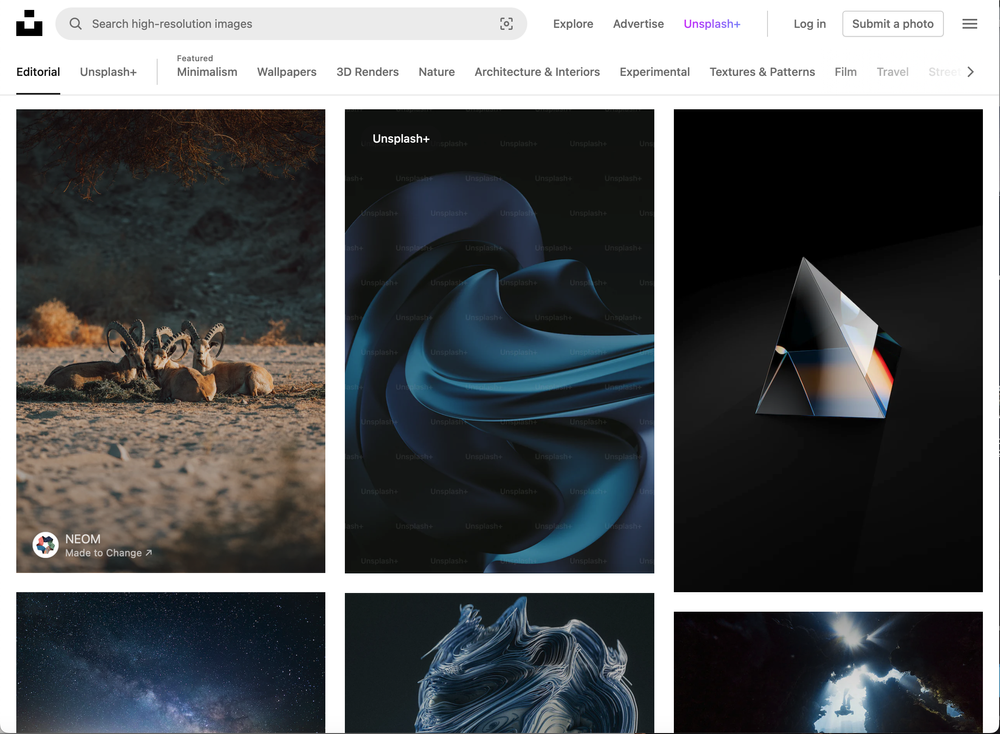Select the Minimalism featured tab

click(x=207, y=72)
